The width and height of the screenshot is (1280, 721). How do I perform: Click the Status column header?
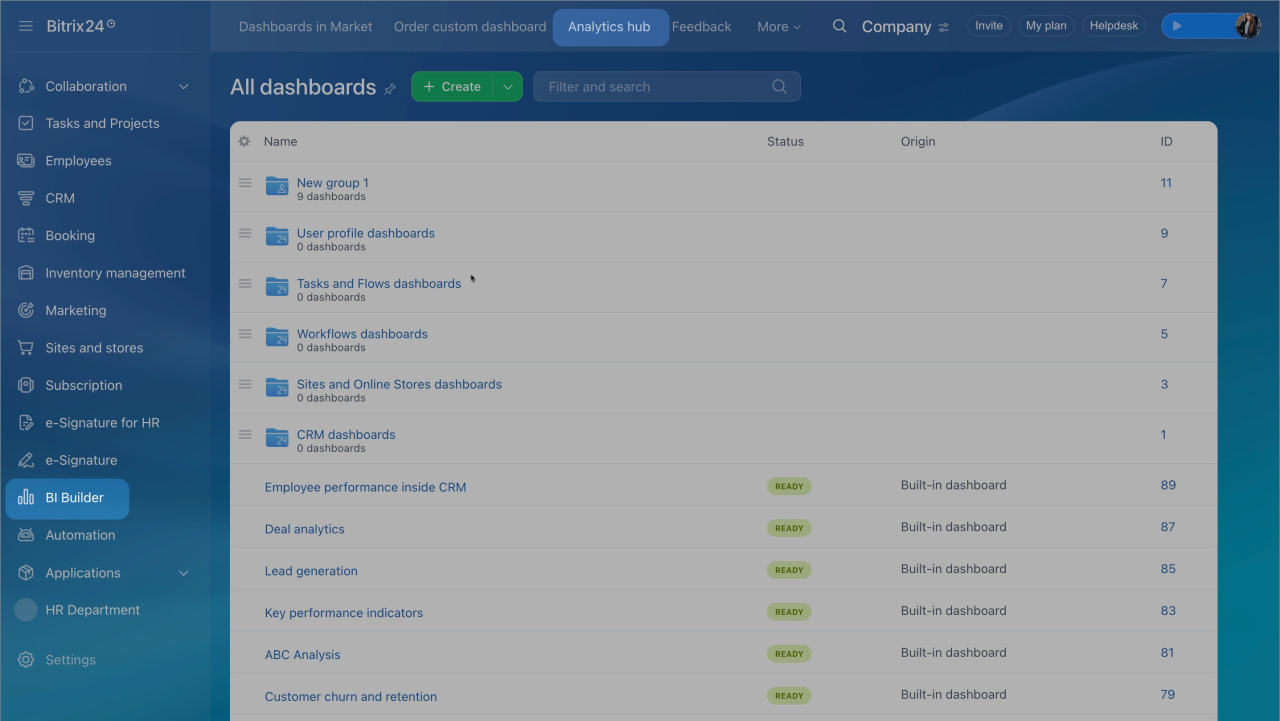785,141
